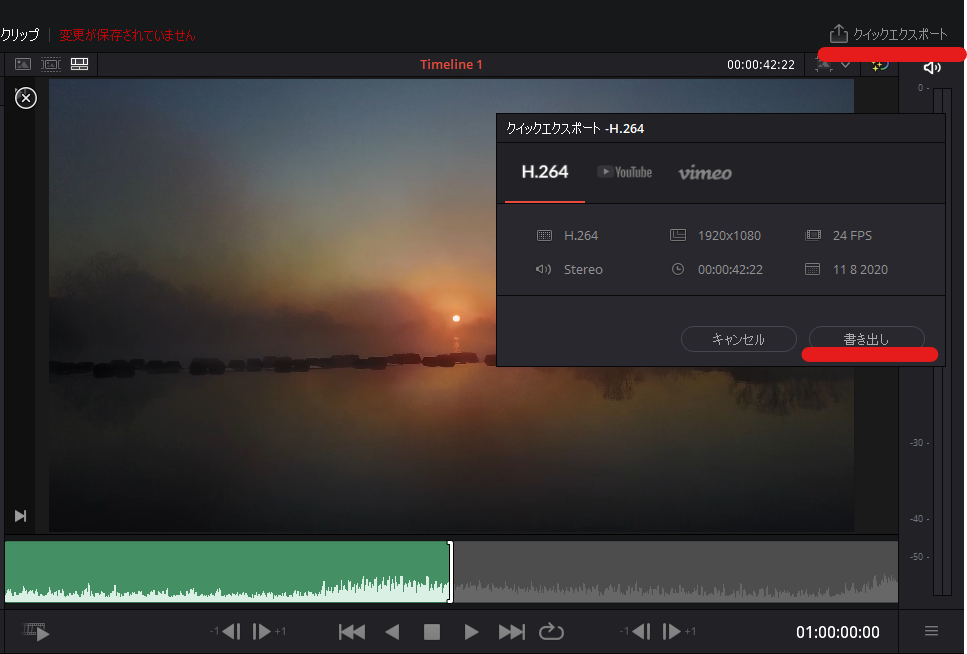This screenshot has height=654, width=967.
Task: Jump to the end of timeline
Action: [511, 632]
